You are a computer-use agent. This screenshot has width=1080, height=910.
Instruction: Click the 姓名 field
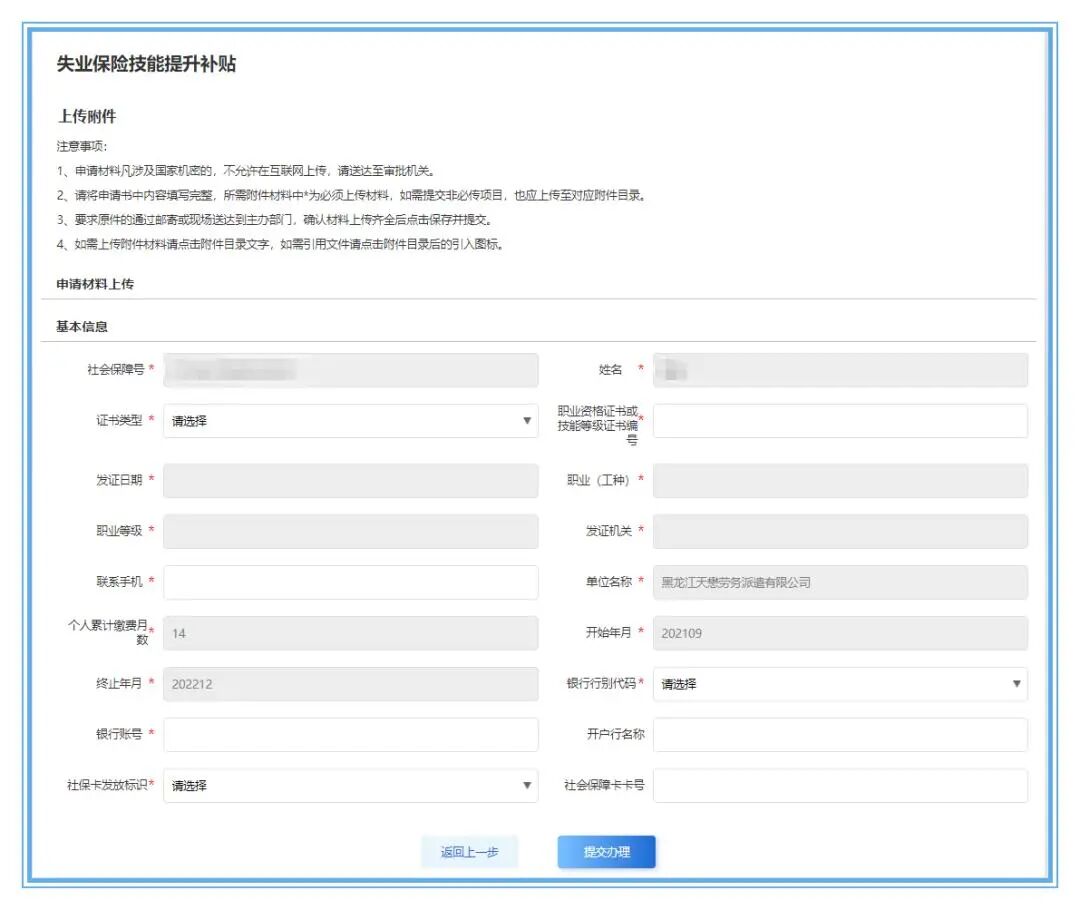point(840,370)
